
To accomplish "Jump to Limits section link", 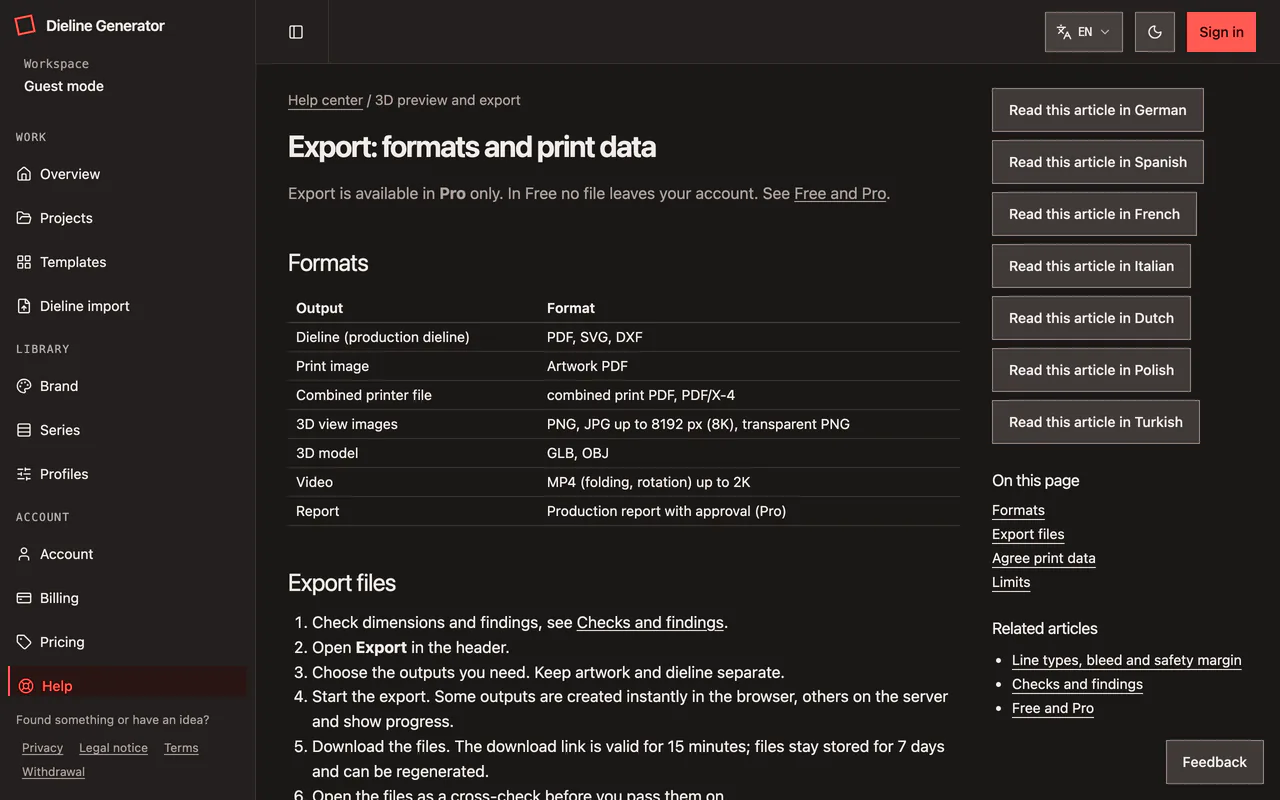I will (x=1011, y=582).
